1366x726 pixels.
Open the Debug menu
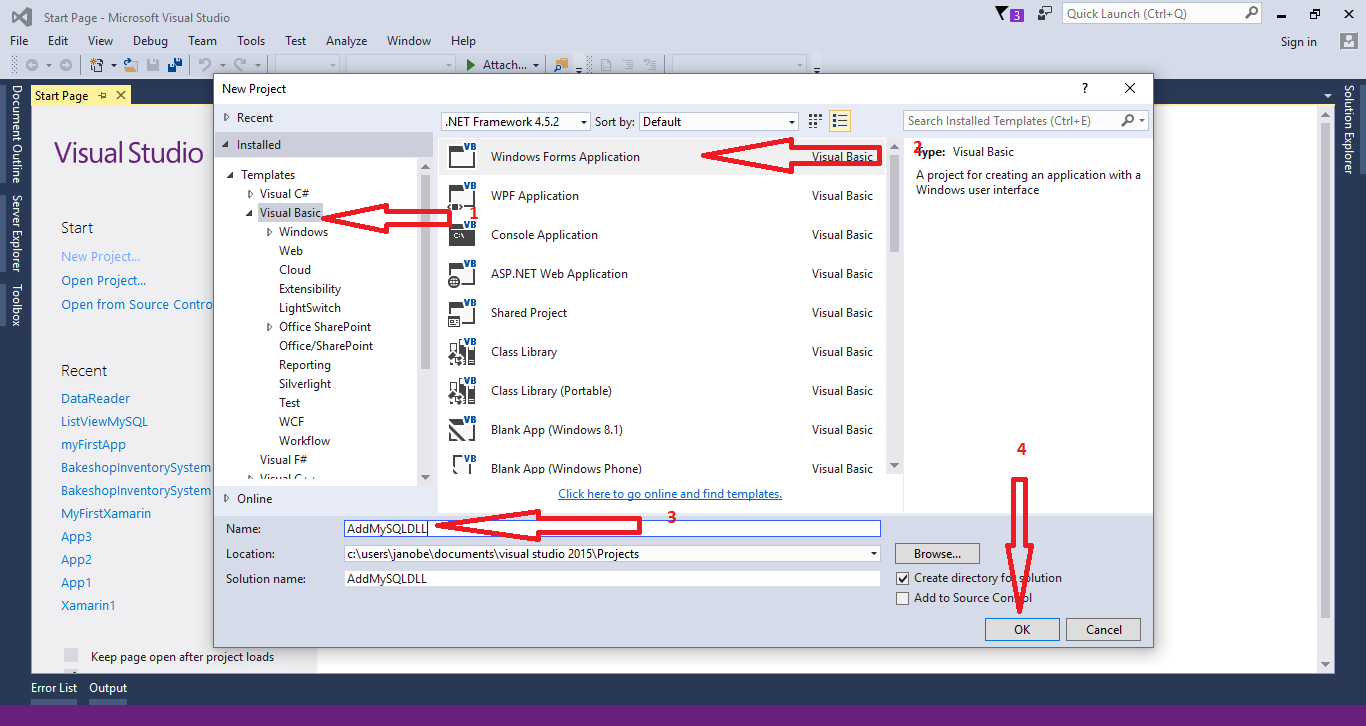[150, 41]
